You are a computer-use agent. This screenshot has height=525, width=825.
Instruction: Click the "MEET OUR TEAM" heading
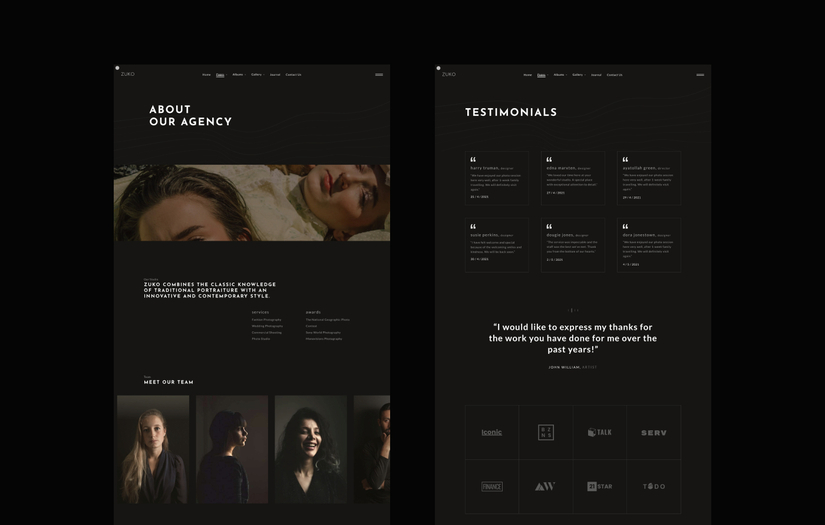point(168,382)
